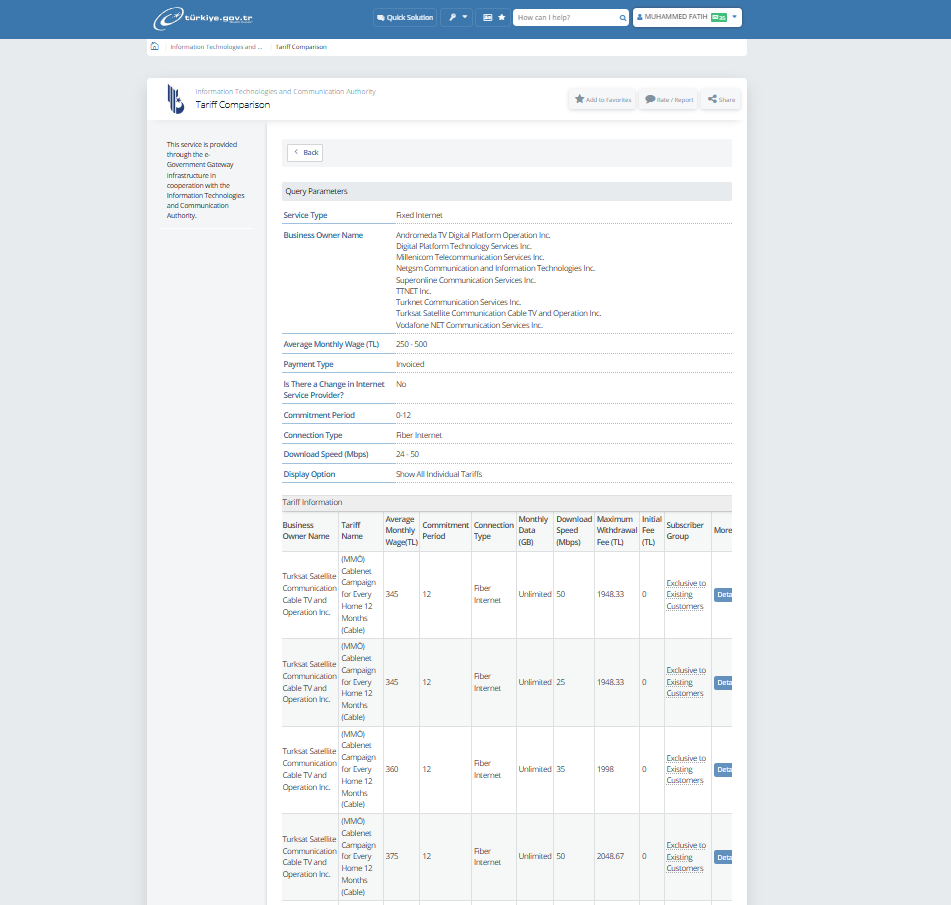Screen dimensions: 951x905
Task: Click the Information Technologies Authority logo
Action: tap(175, 99)
